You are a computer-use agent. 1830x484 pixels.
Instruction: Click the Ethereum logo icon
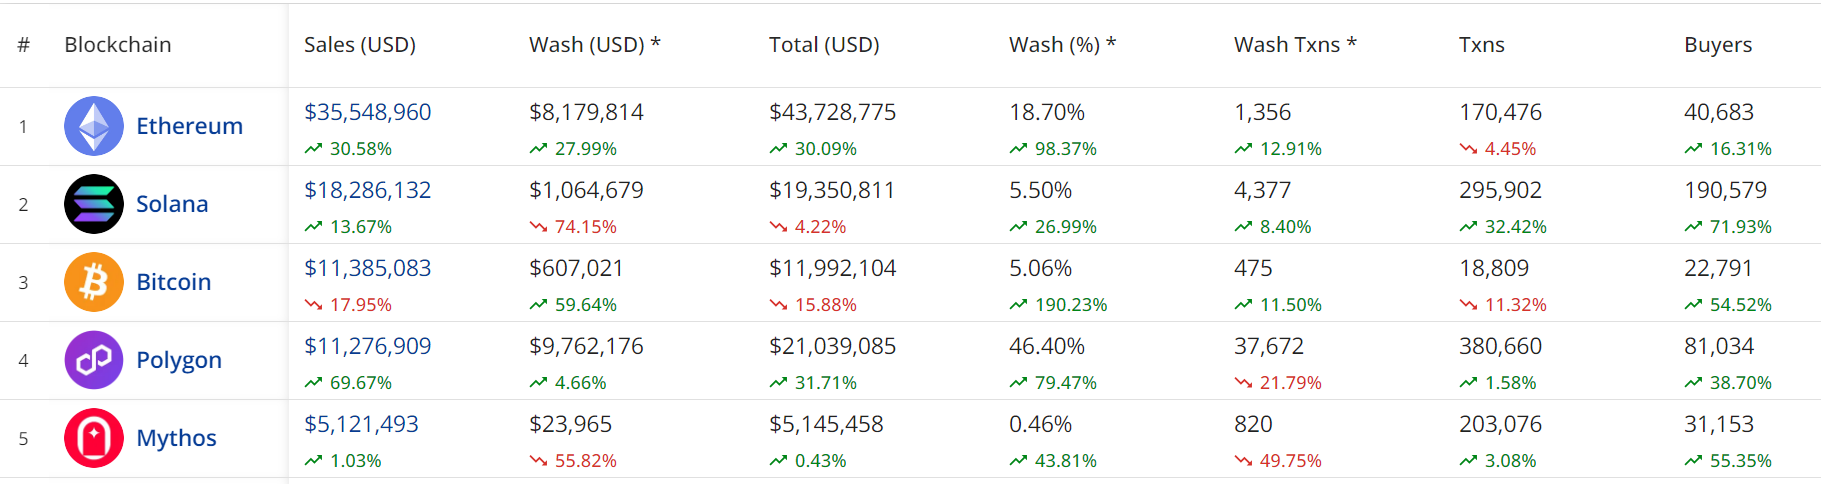94,126
